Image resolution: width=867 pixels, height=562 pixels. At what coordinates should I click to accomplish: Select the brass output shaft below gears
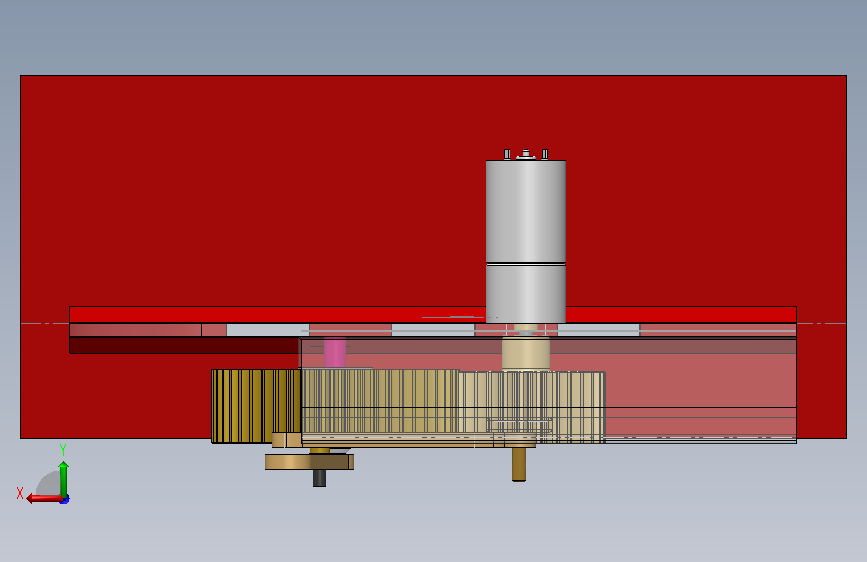click(519, 464)
